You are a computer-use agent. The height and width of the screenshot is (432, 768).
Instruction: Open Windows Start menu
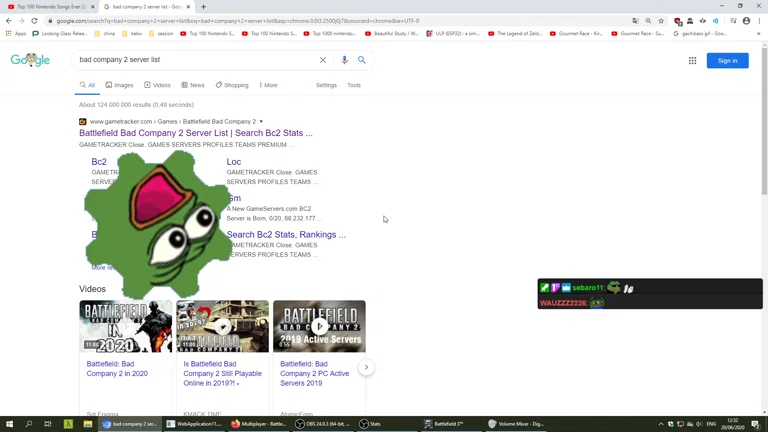pos(9,424)
